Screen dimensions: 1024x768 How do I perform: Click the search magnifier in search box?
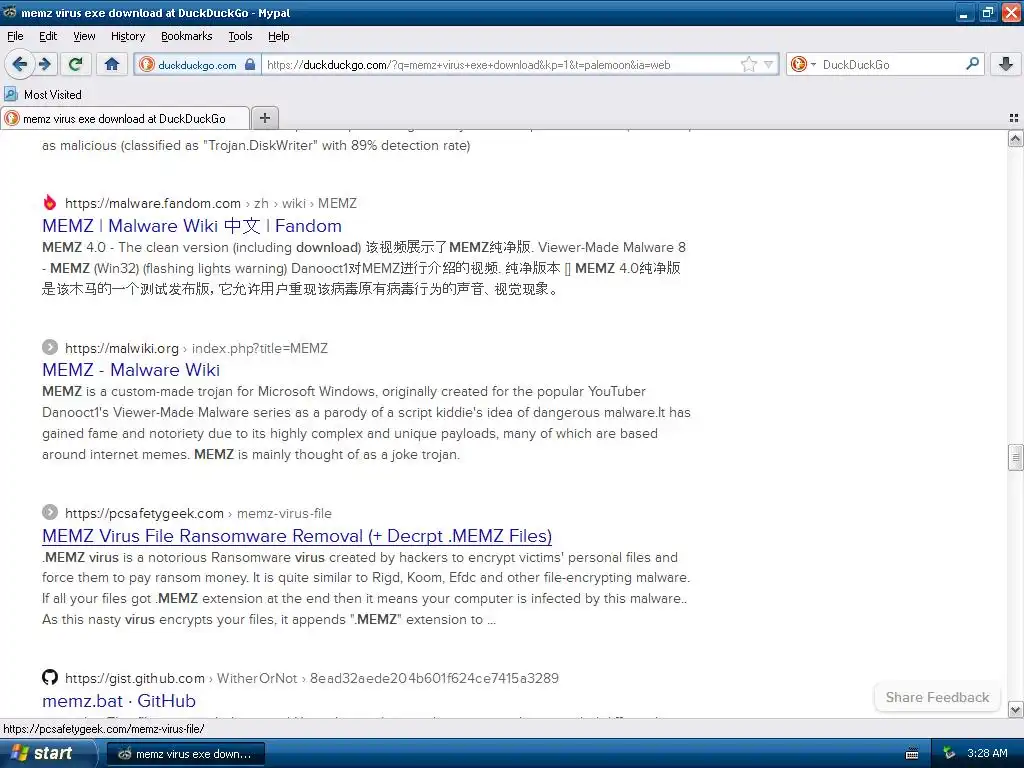(972, 64)
